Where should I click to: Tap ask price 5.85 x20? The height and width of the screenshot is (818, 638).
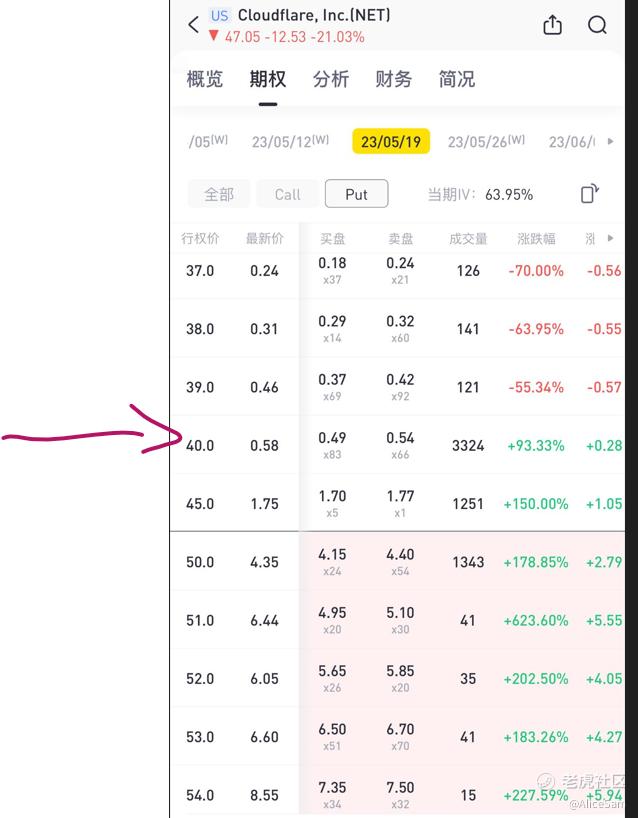[x=401, y=678]
